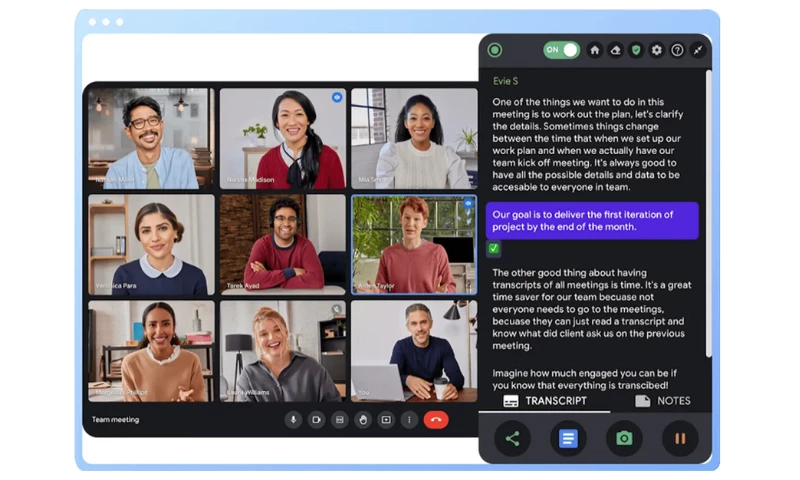Click the green share button

coord(512,438)
